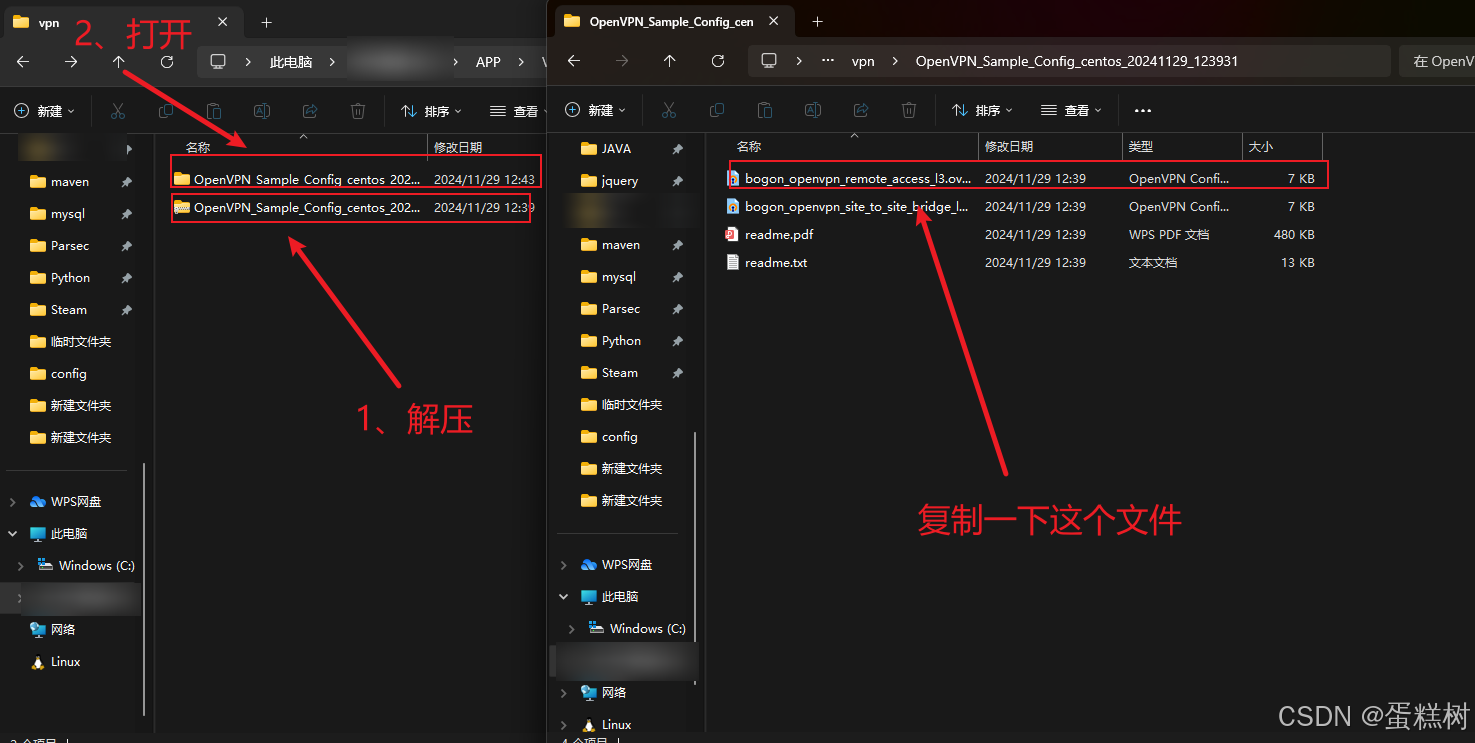The height and width of the screenshot is (743, 1475).
Task: Sort by 修改日期 column in right window
Action: 1050,146
